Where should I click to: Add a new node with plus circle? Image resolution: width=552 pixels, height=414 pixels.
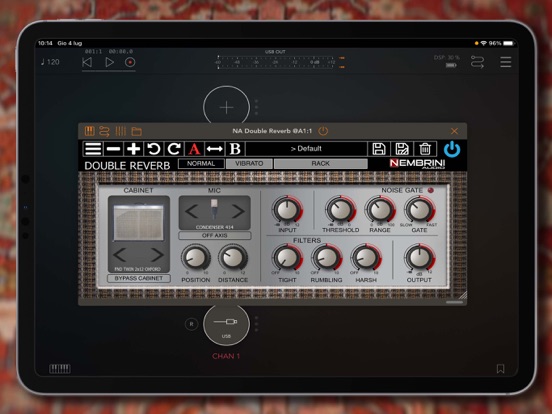226,107
